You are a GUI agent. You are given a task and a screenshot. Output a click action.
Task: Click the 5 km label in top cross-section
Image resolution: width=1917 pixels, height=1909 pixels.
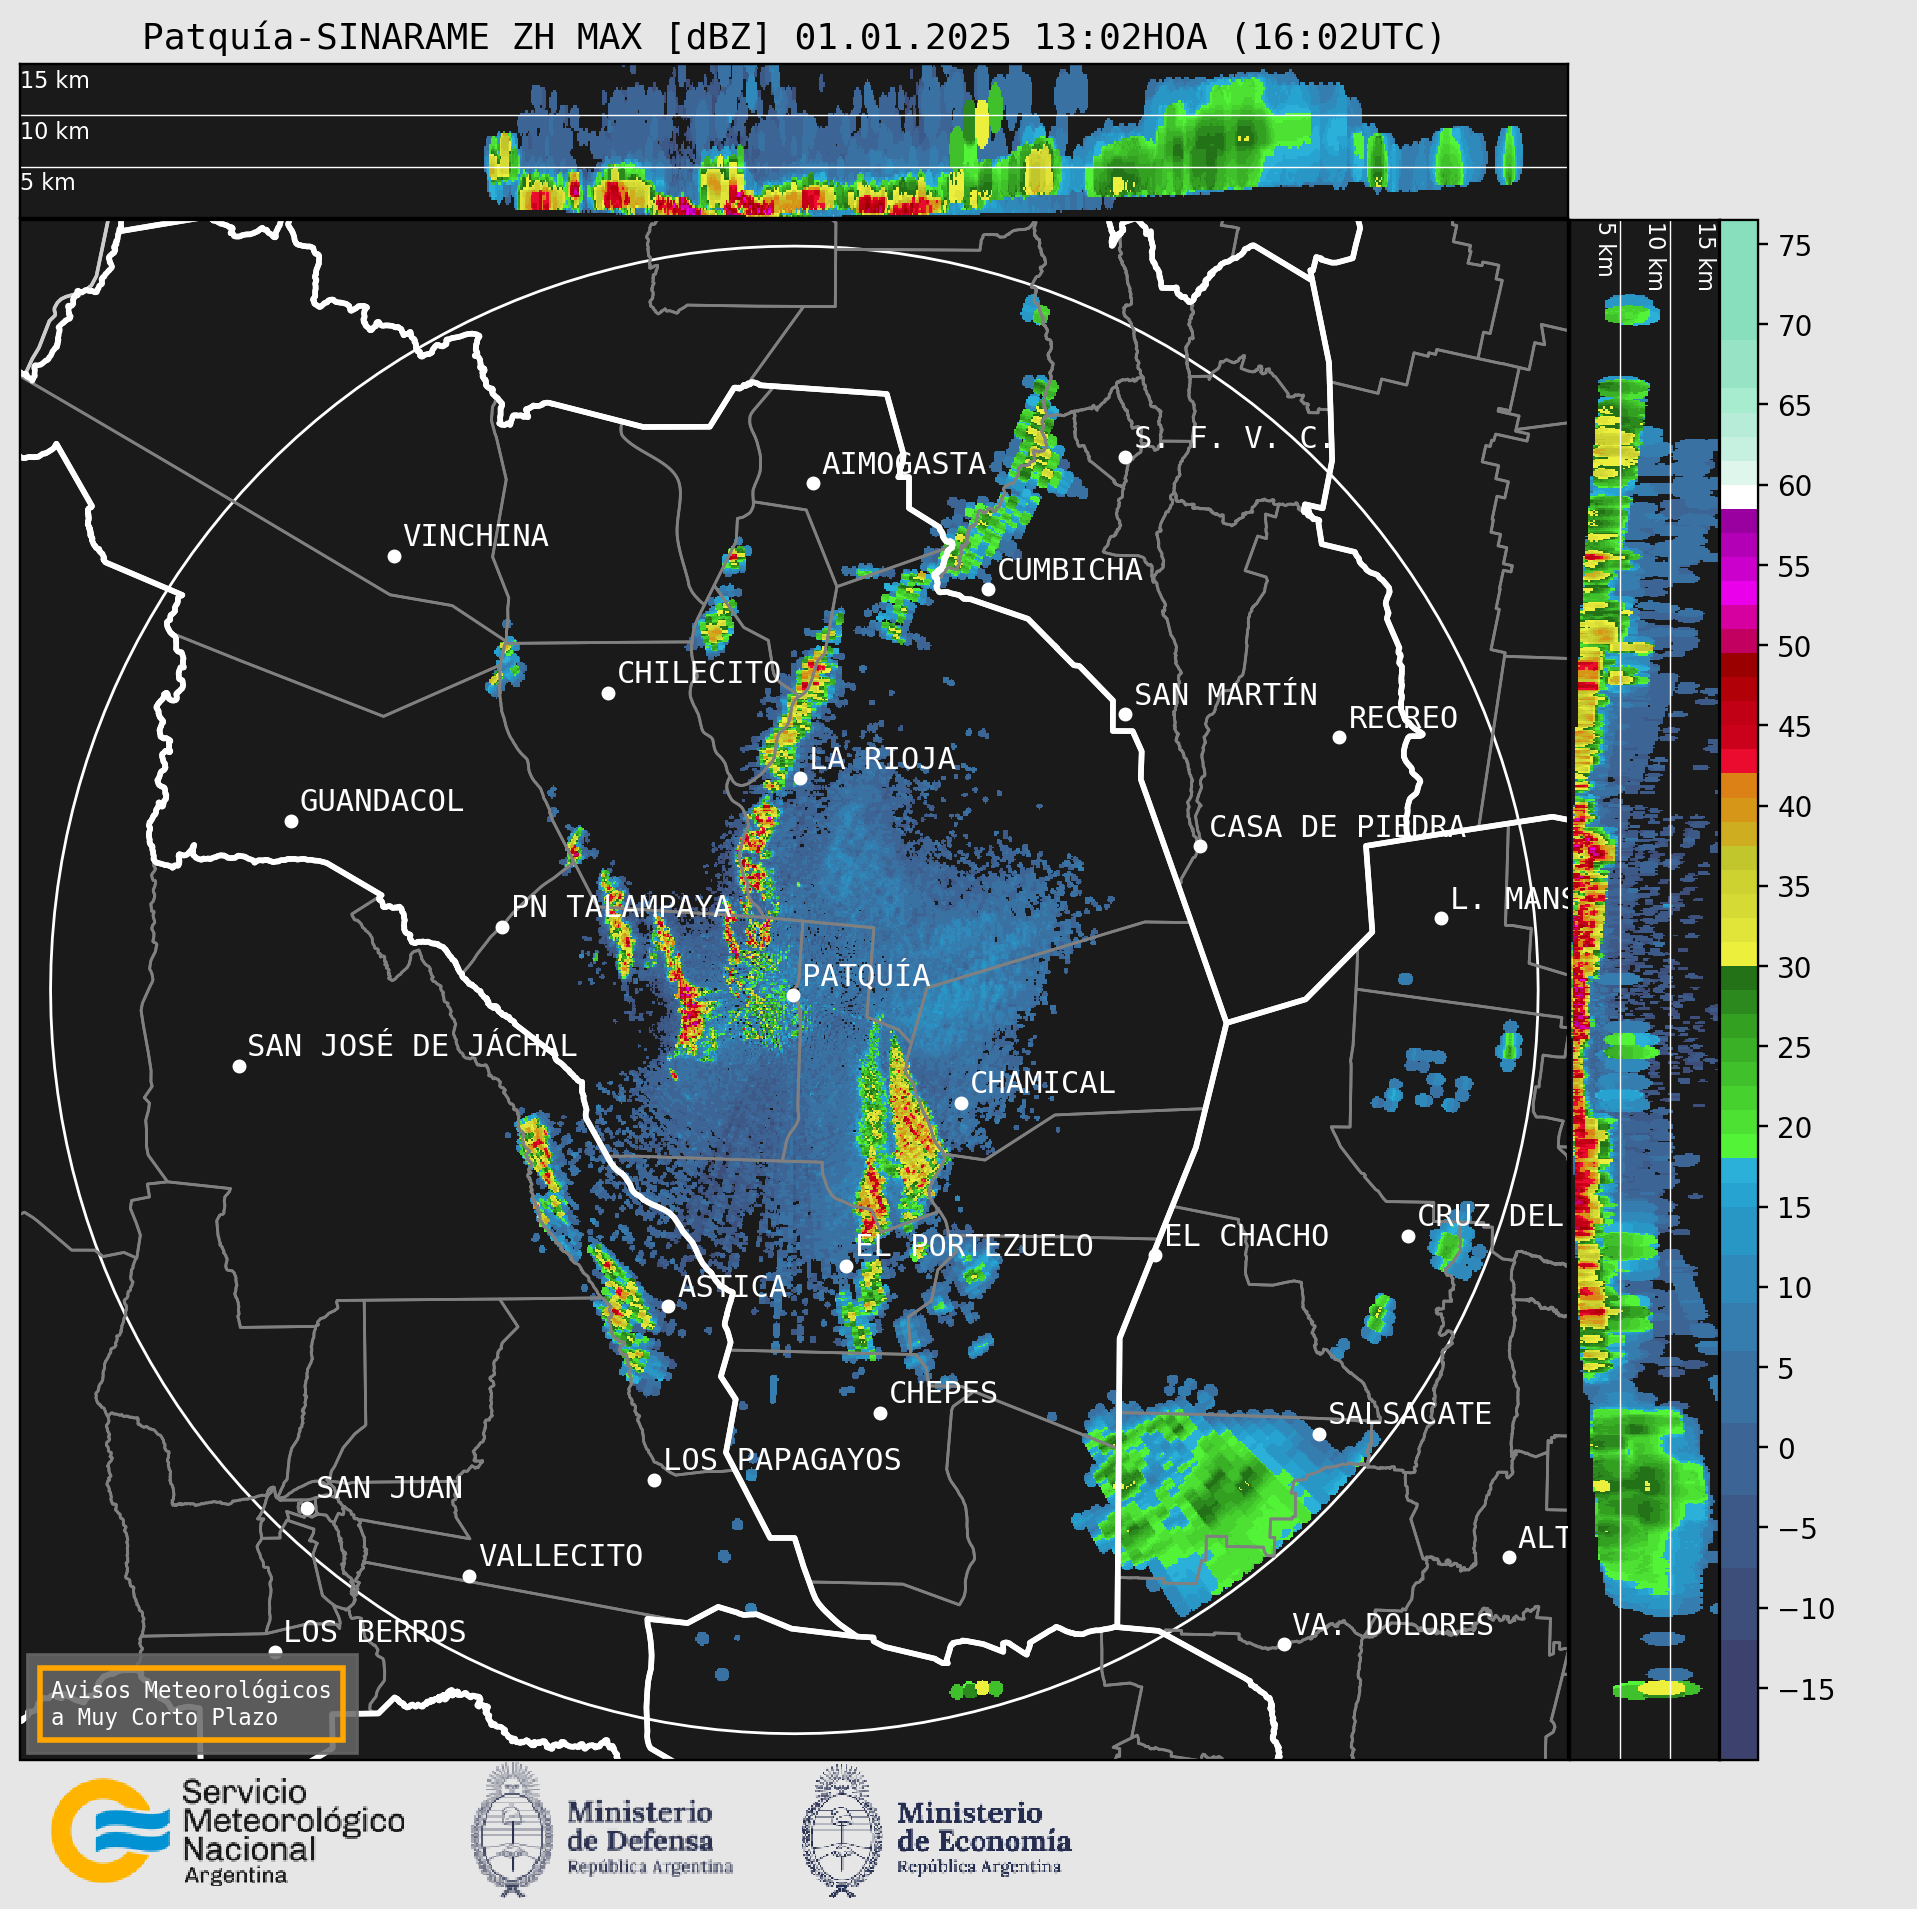(x=48, y=182)
